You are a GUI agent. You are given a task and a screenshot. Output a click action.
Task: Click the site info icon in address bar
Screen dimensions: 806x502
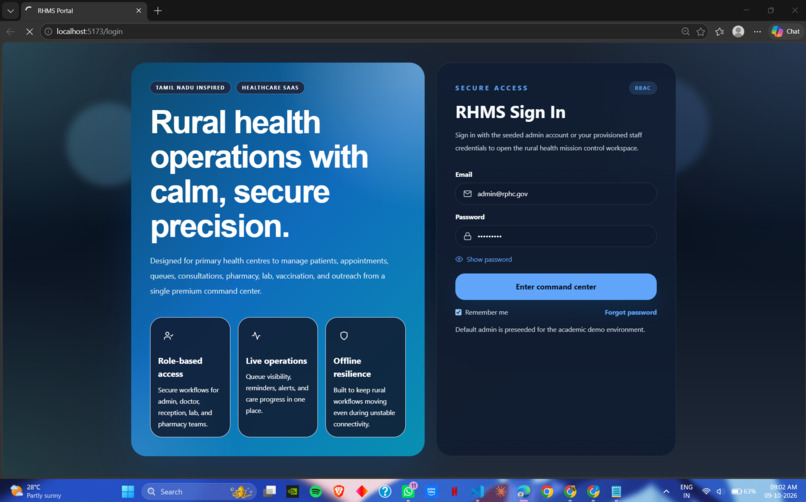[x=48, y=31]
